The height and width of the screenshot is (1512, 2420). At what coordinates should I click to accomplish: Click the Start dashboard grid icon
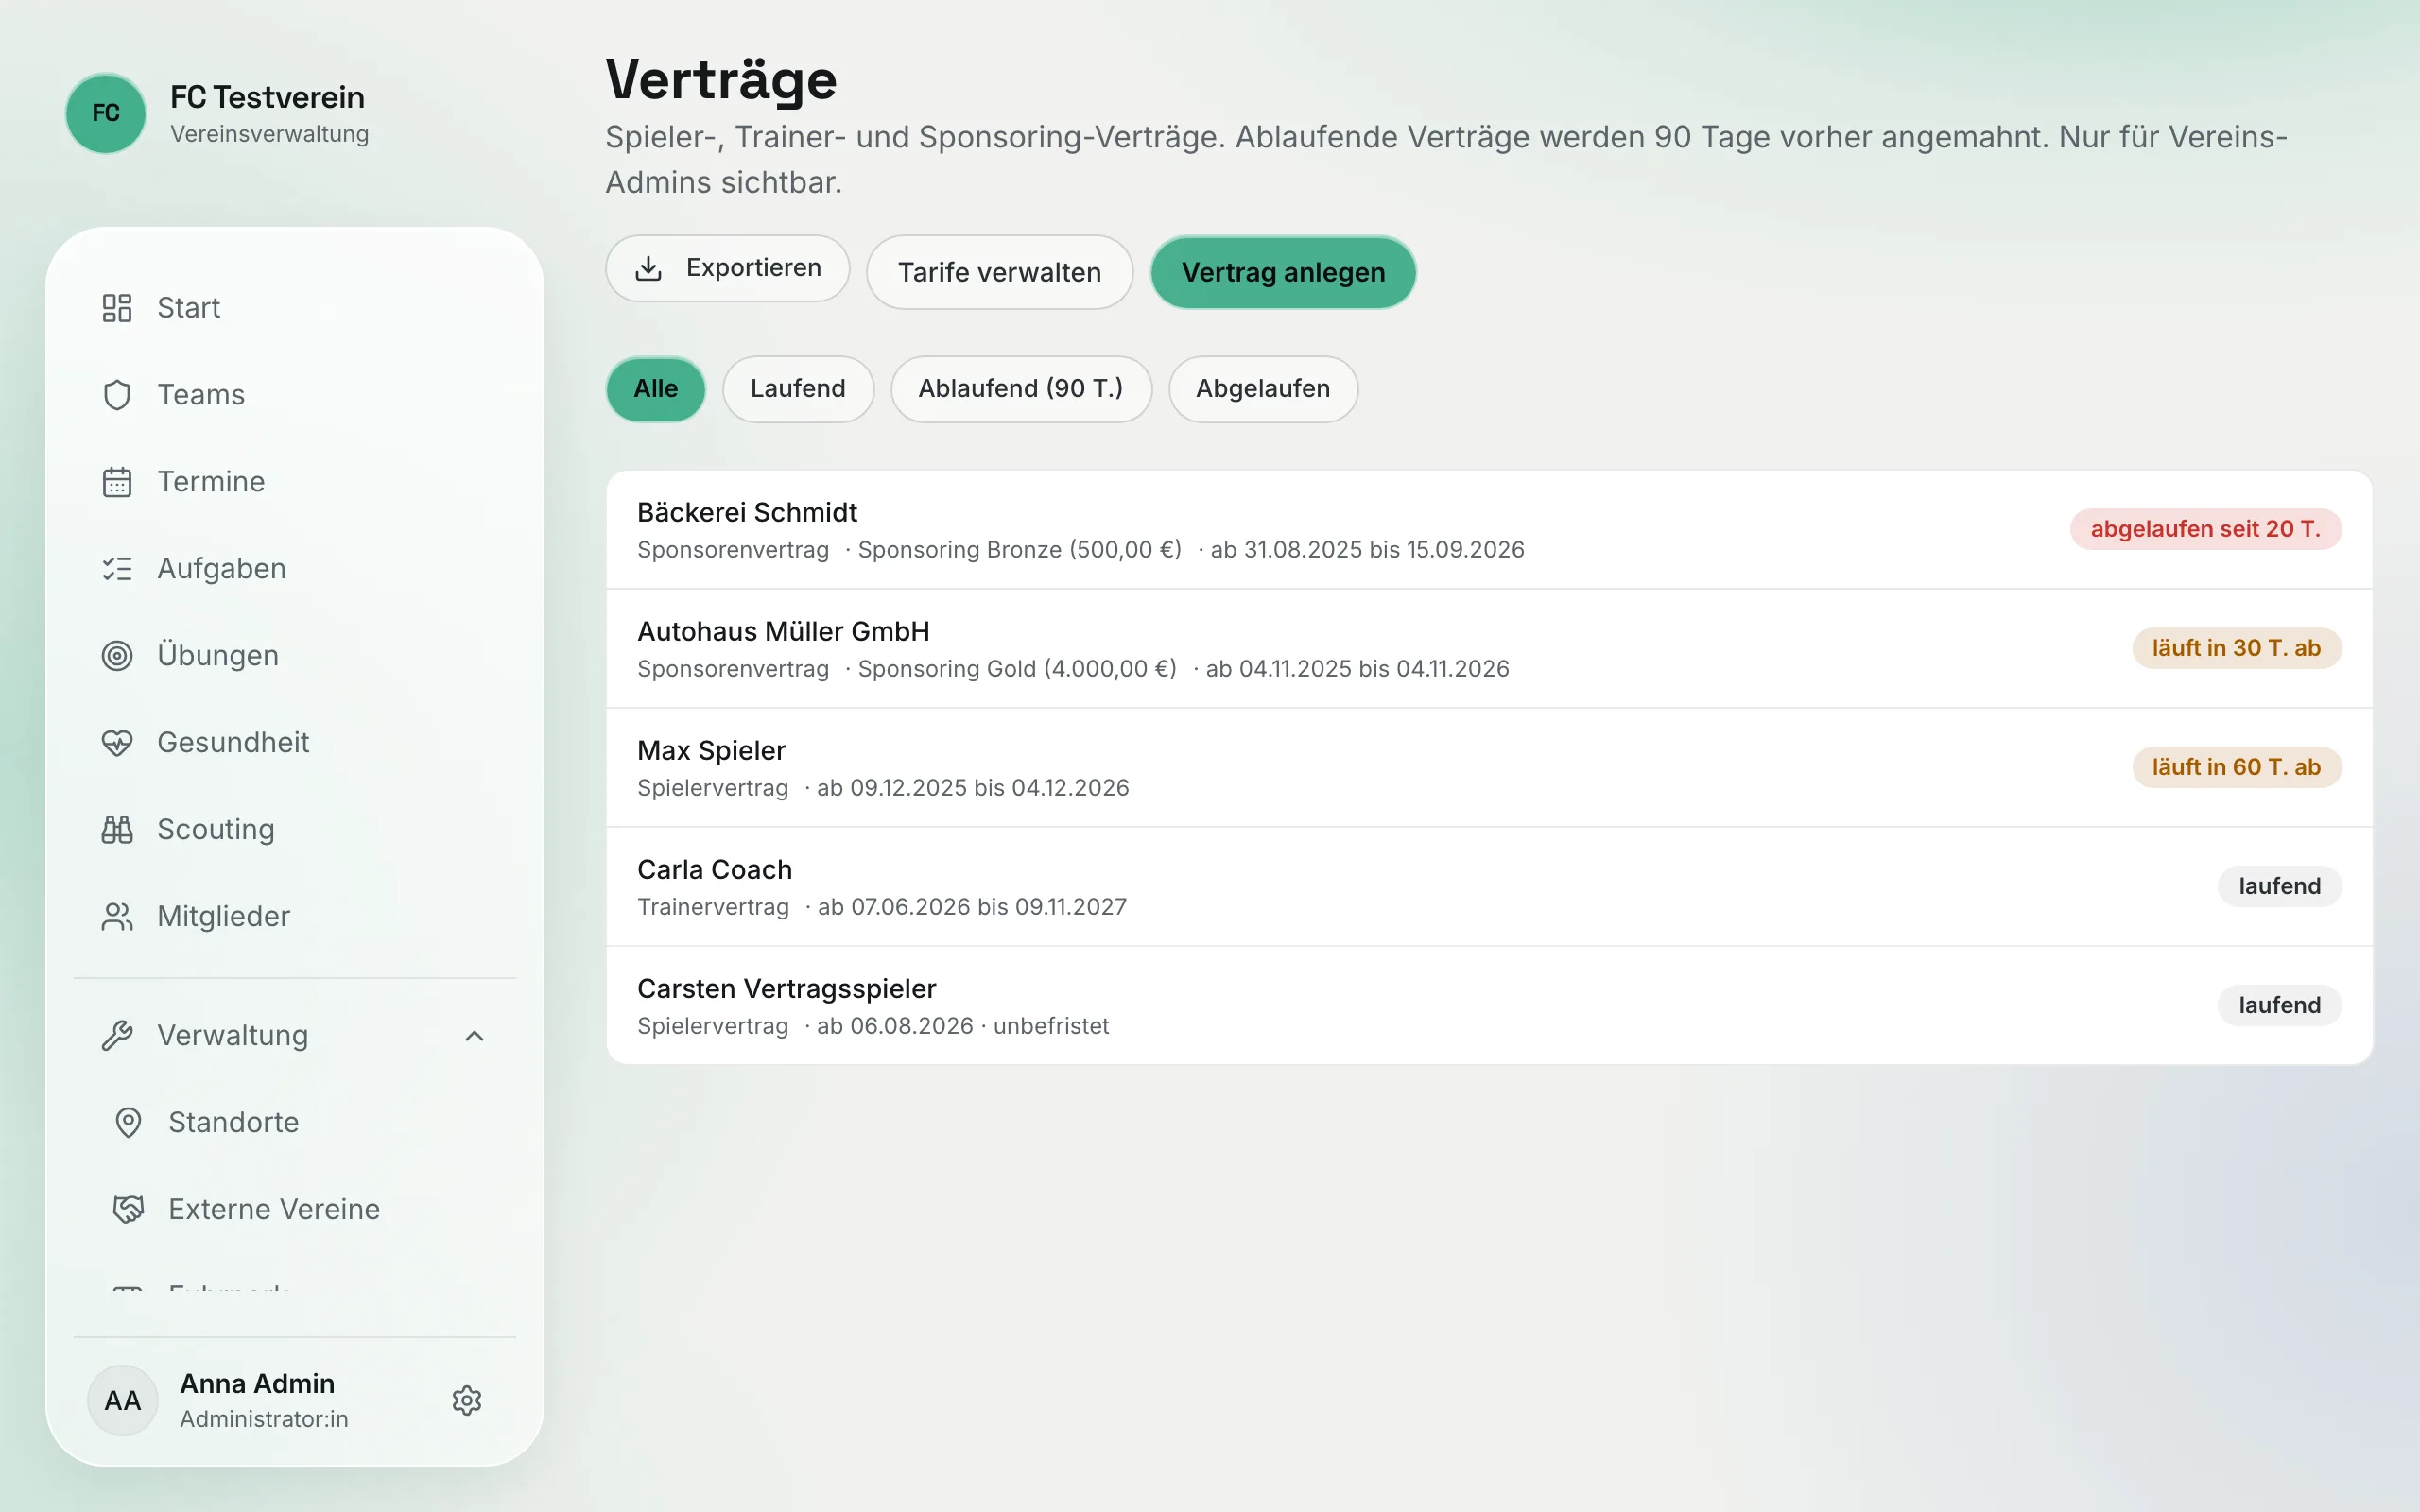(117, 308)
